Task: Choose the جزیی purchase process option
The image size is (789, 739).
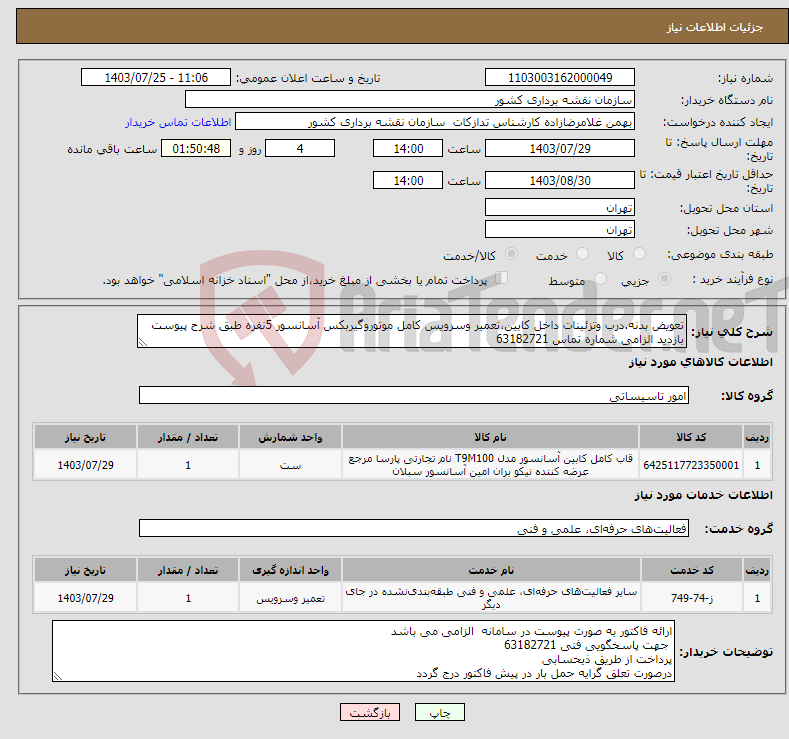Action: (x=664, y=279)
